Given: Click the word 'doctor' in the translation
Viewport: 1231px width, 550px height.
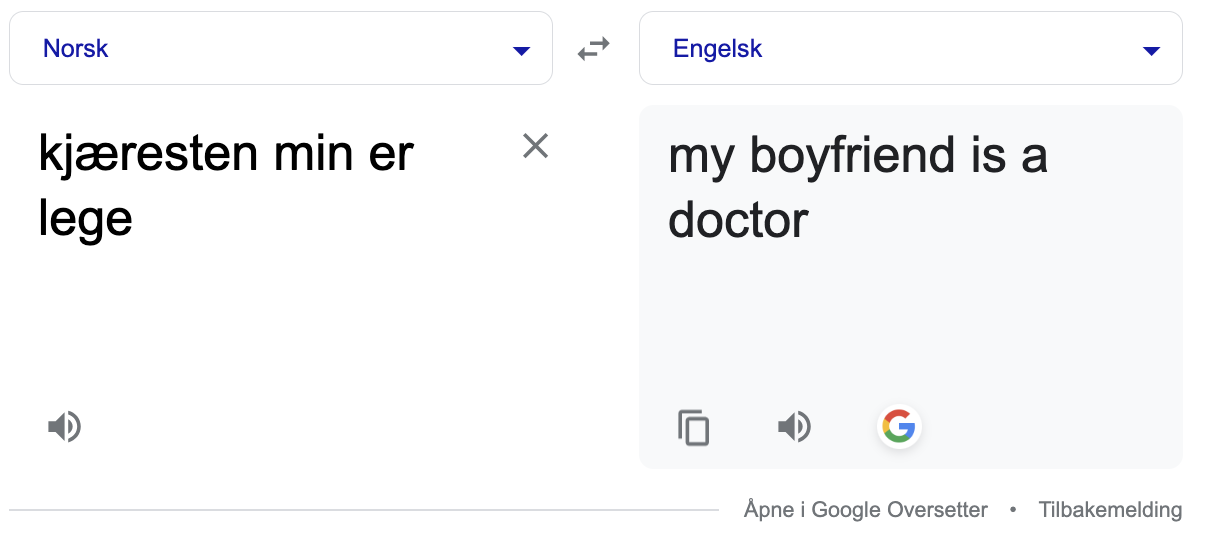Looking at the screenshot, I should pyautogui.click(x=738, y=220).
